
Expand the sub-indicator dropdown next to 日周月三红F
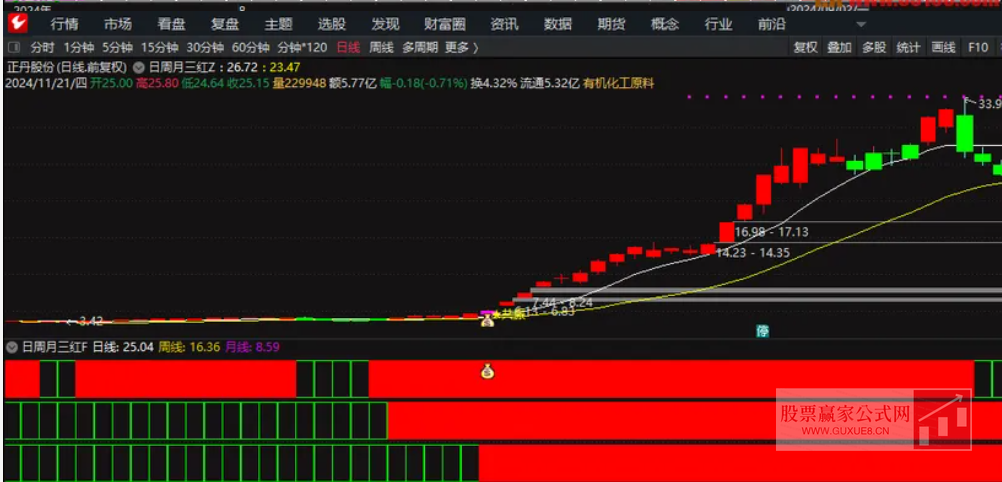point(11,347)
